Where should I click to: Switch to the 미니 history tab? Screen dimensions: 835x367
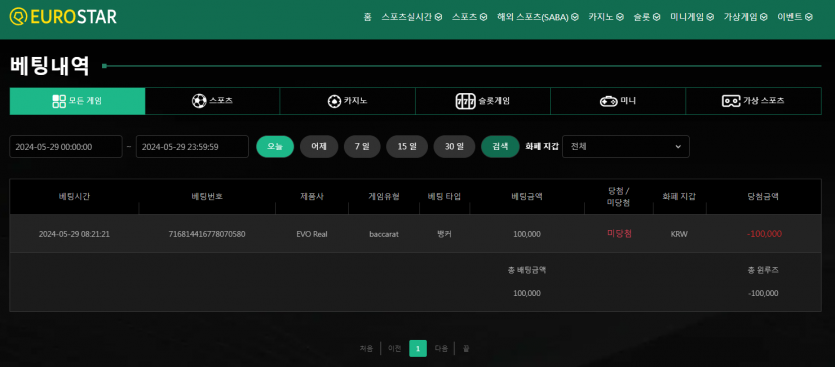pyautogui.click(x=618, y=101)
